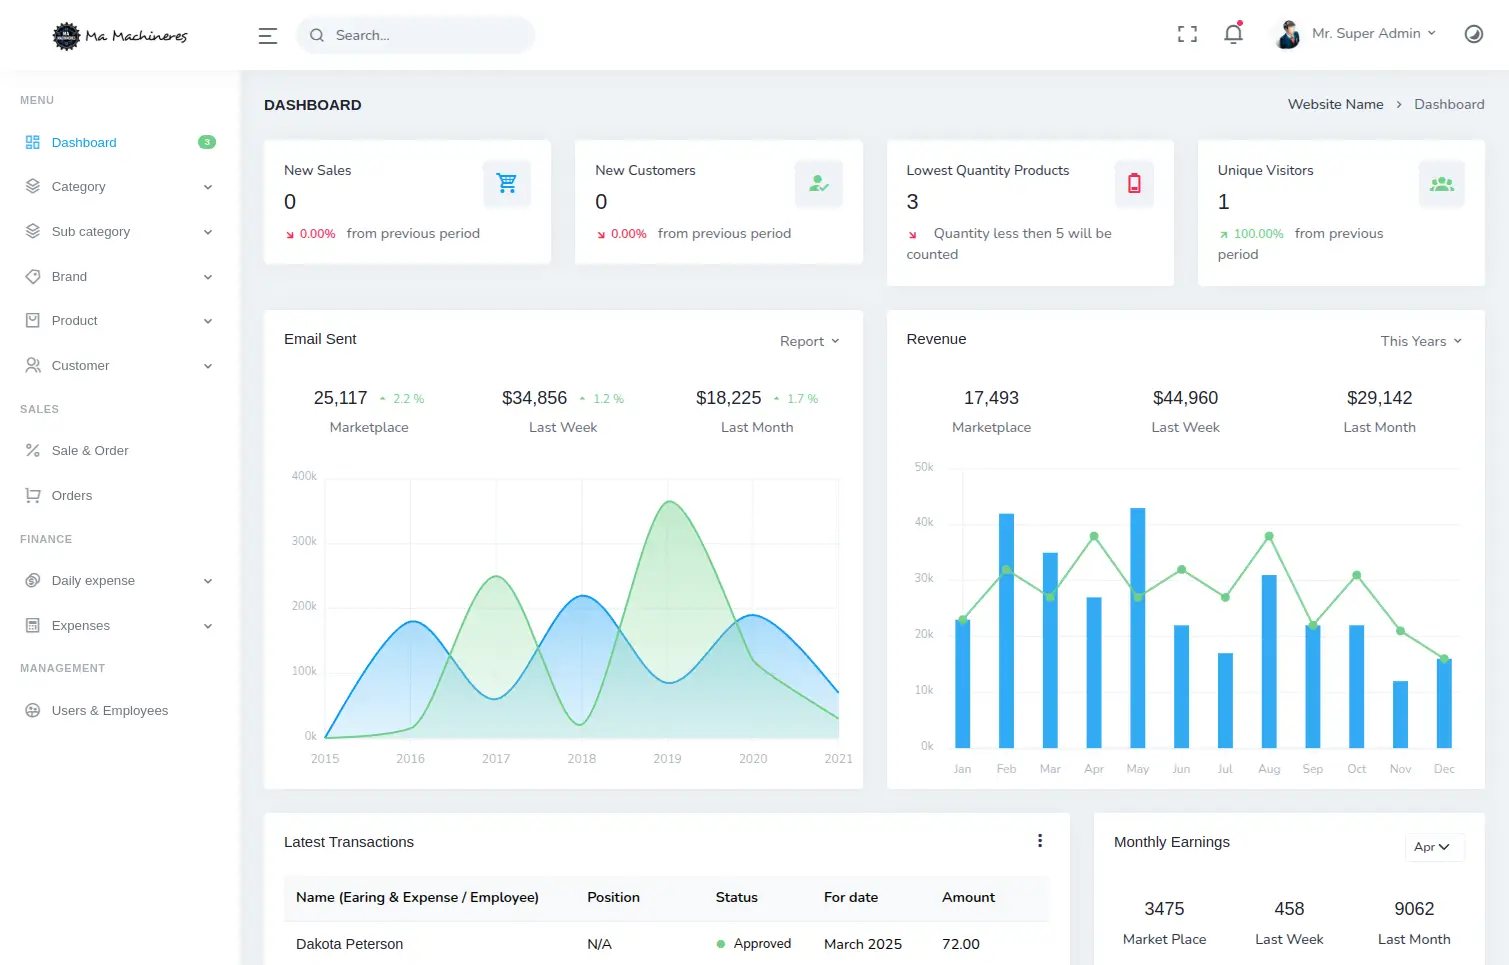Expand the Customer menu chevron
Viewport: 1509px width, 965px height.
point(208,366)
